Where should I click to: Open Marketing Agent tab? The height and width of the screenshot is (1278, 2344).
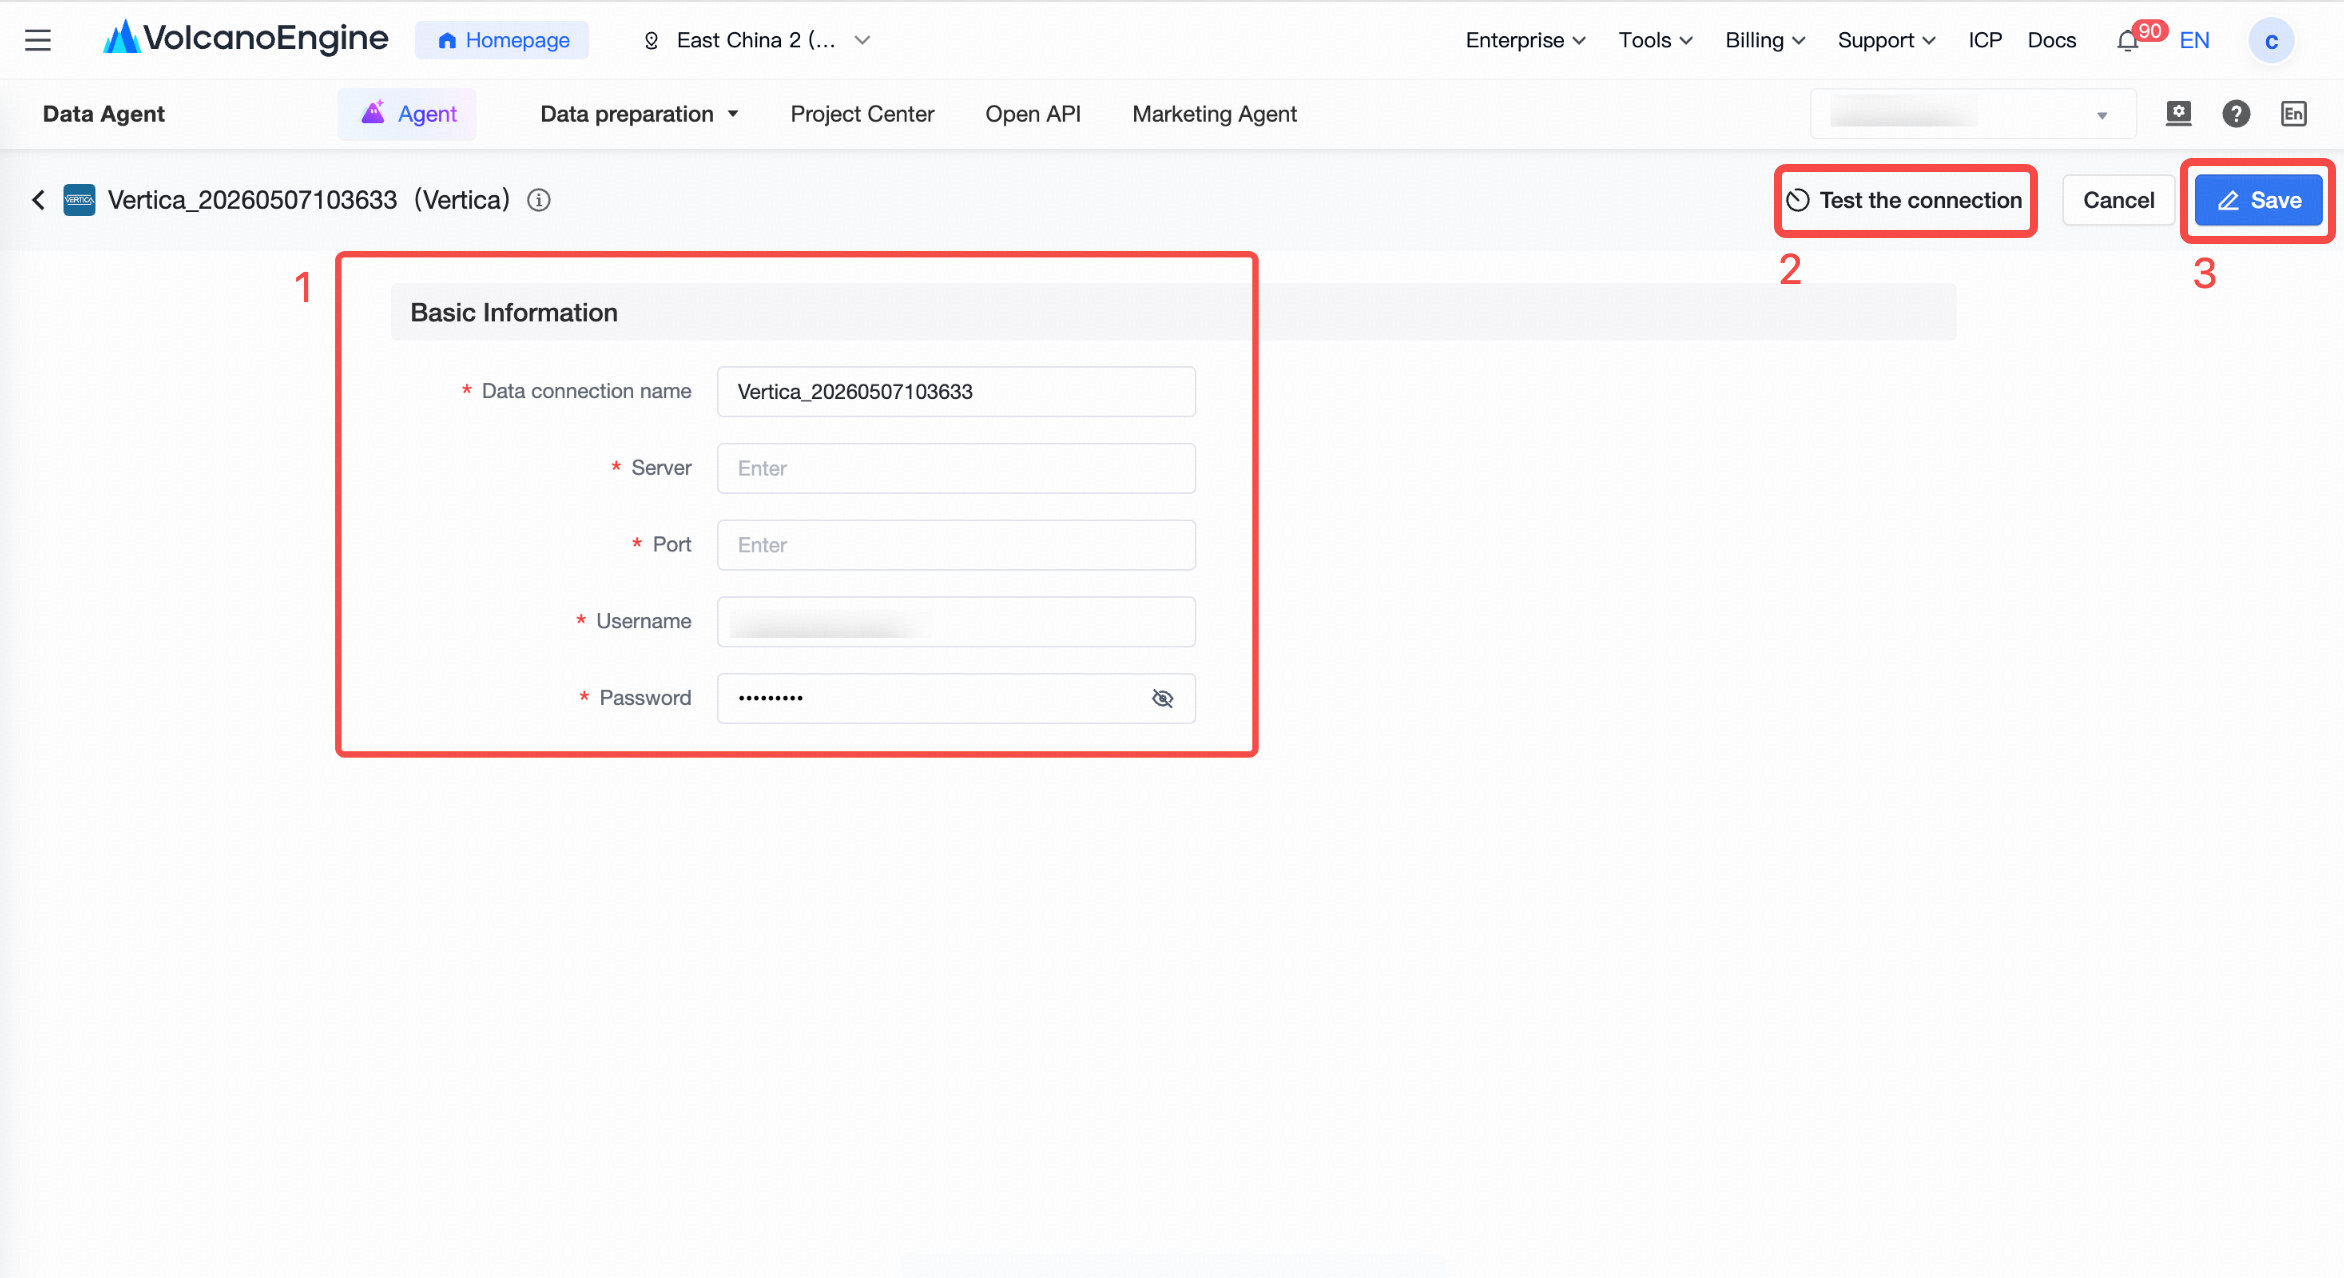[1214, 114]
